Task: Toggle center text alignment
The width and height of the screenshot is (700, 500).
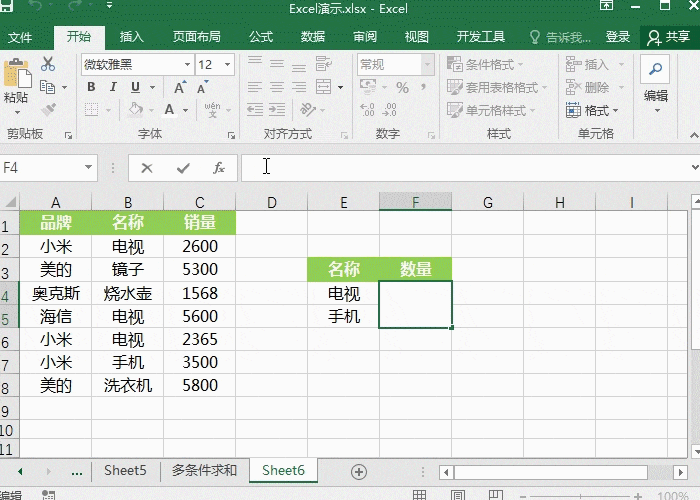Action: (x=277, y=87)
